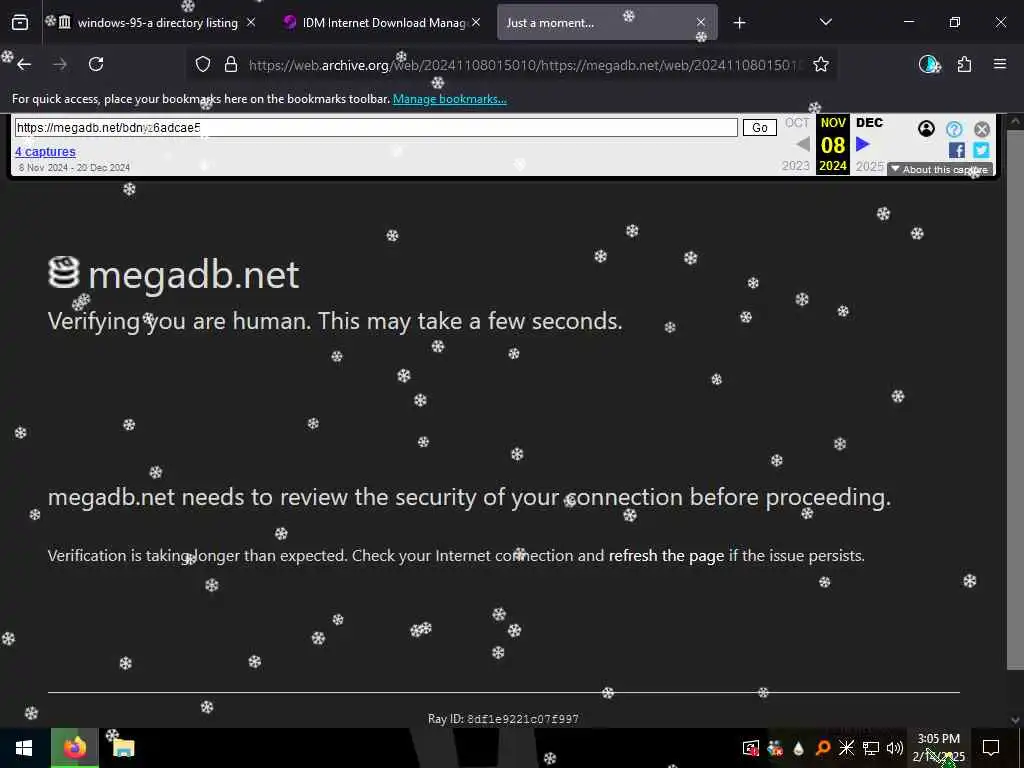Open network status tray icon
Screen dimensions: 1024x768
coord(871,748)
